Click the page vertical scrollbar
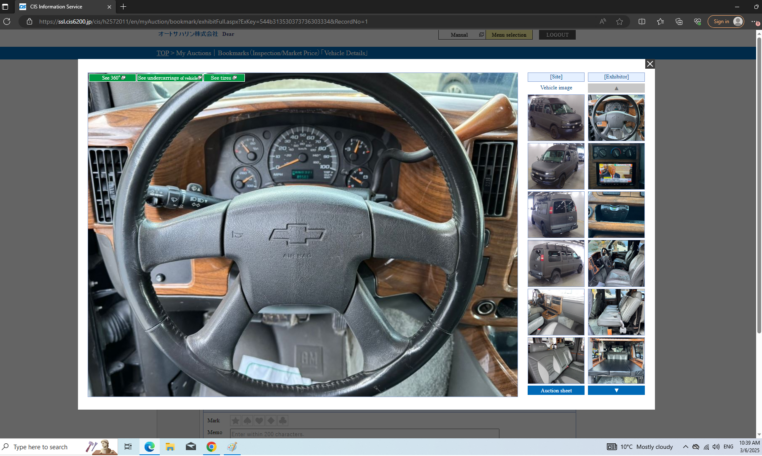Image resolution: width=762 pixels, height=456 pixels. 759,185
